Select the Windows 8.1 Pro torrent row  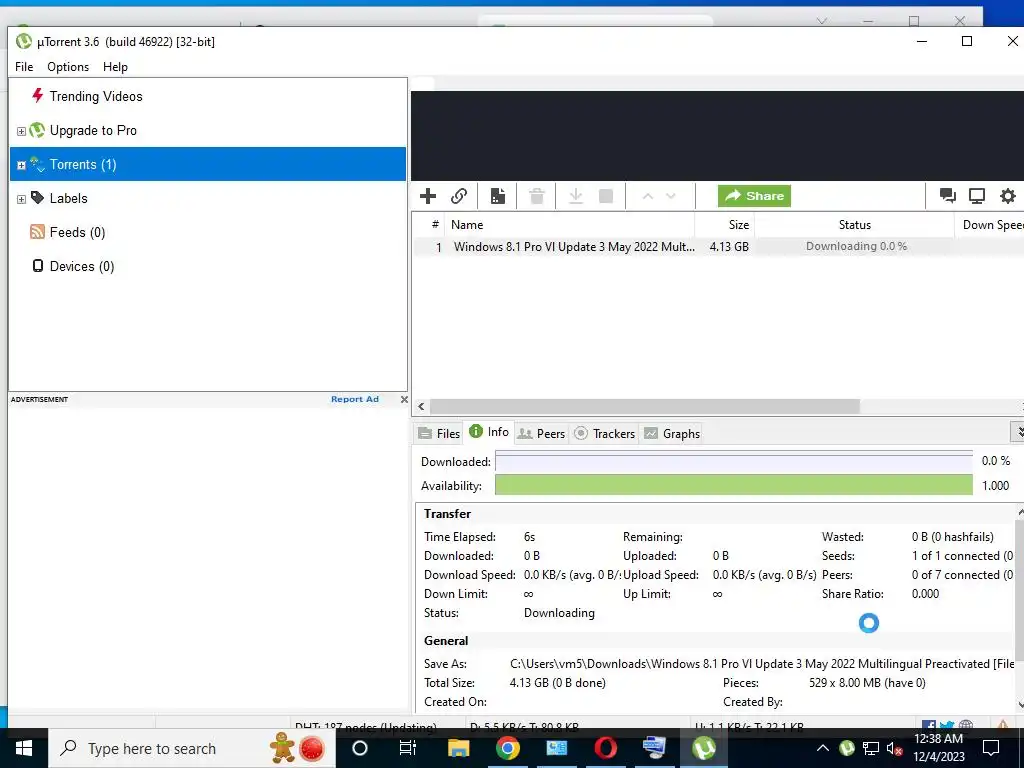pos(718,247)
